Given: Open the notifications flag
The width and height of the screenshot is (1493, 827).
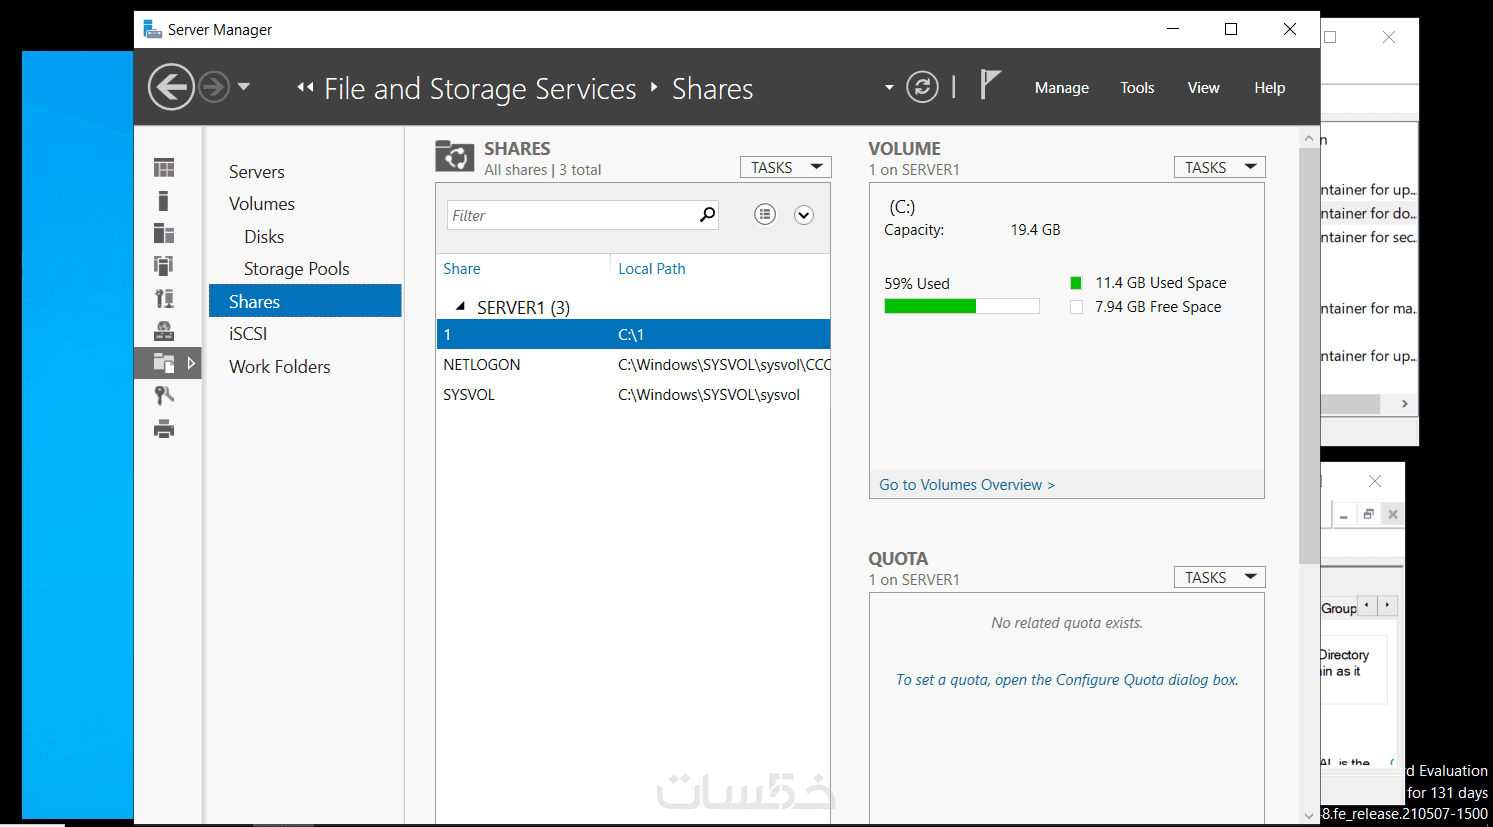Looking at the screenshot, I should 989,86.
